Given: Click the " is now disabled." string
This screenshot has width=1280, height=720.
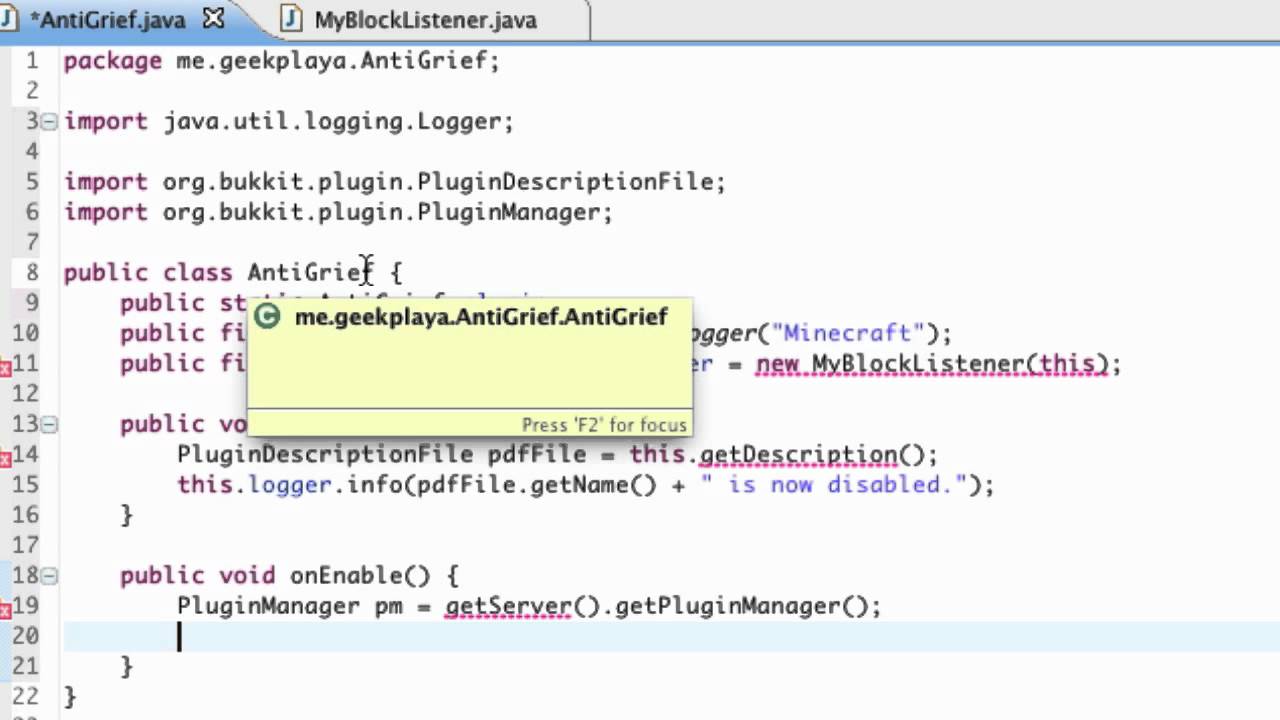Looking at the screenshot, I should (832, 484).
